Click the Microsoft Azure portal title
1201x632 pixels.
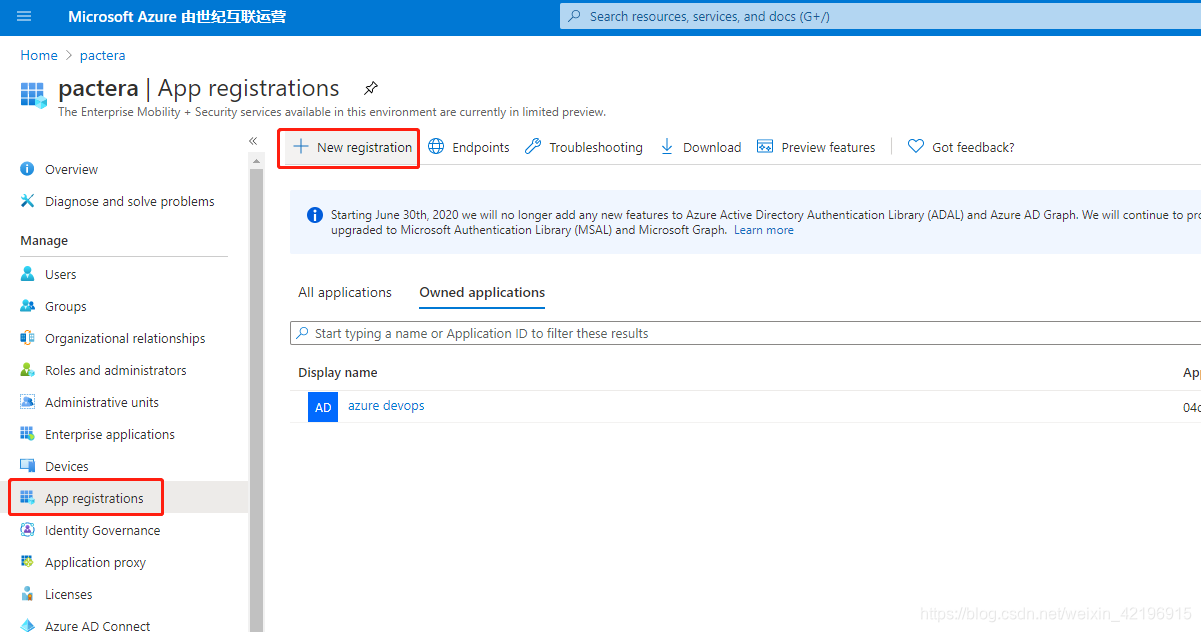point(177,17)
